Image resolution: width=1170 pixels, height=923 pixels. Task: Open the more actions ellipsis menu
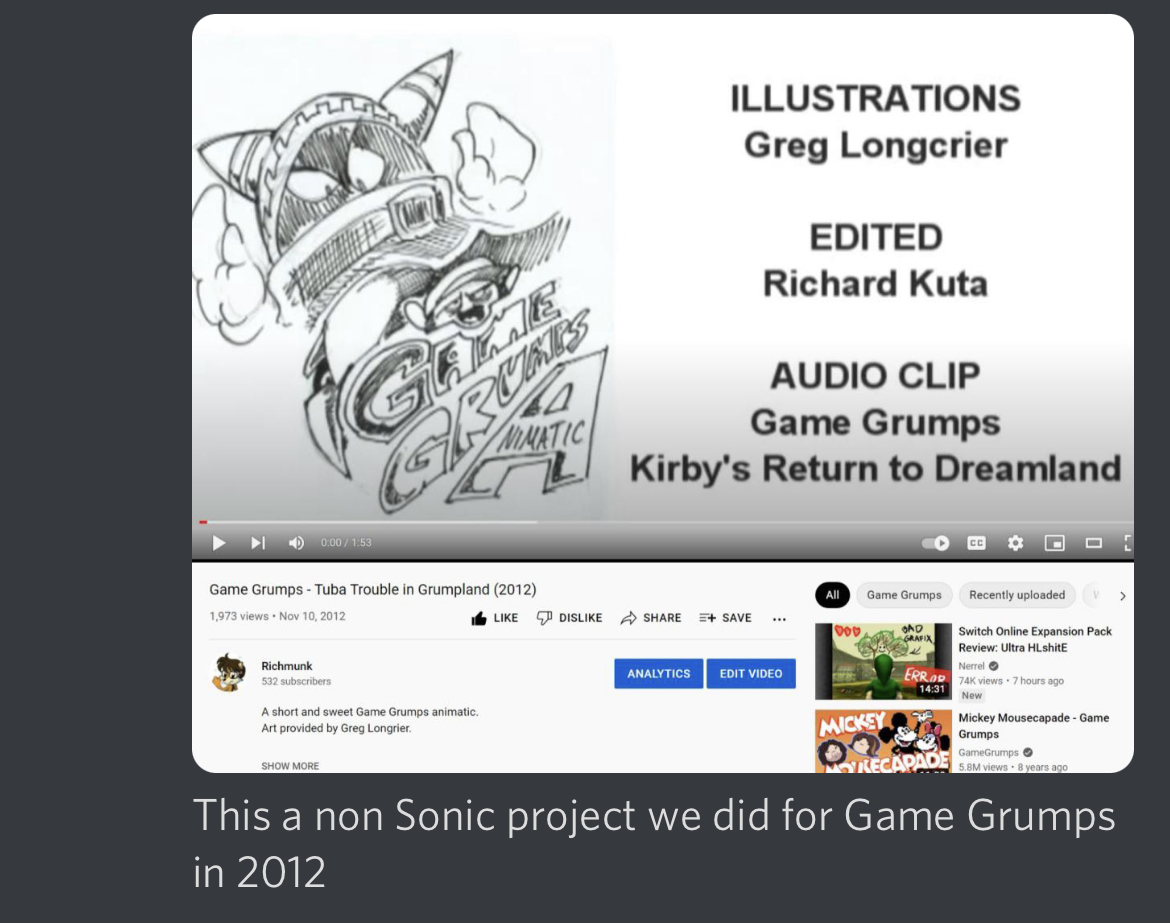[779, 619]
